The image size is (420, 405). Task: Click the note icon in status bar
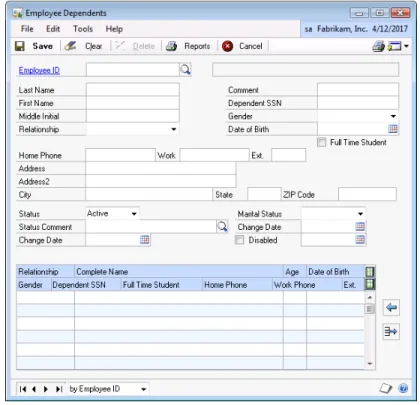click(x=386, y=388)
